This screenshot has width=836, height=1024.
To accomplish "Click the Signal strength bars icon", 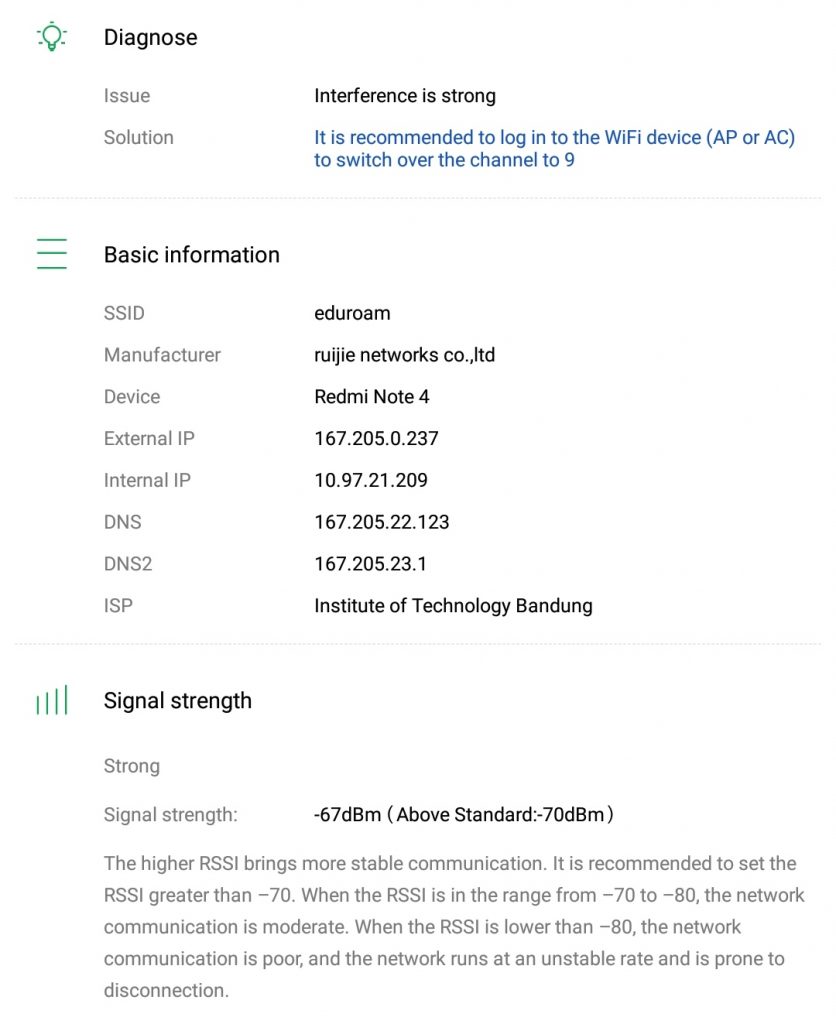I will click(x=52, y=701).
